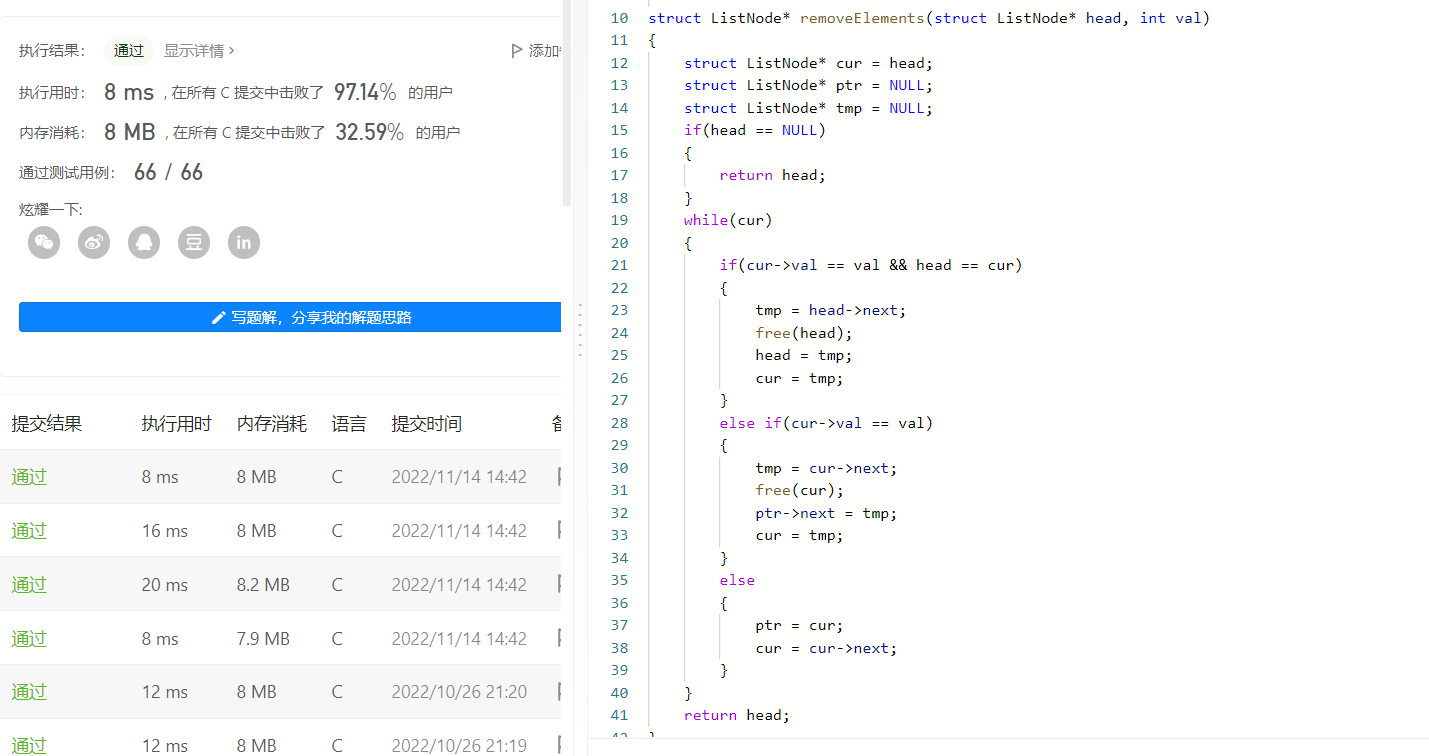This screenshot has height=756, width=1429.
Task: Open the 7.9 MB submission marked 通过
Action: (x=29, y=639)
